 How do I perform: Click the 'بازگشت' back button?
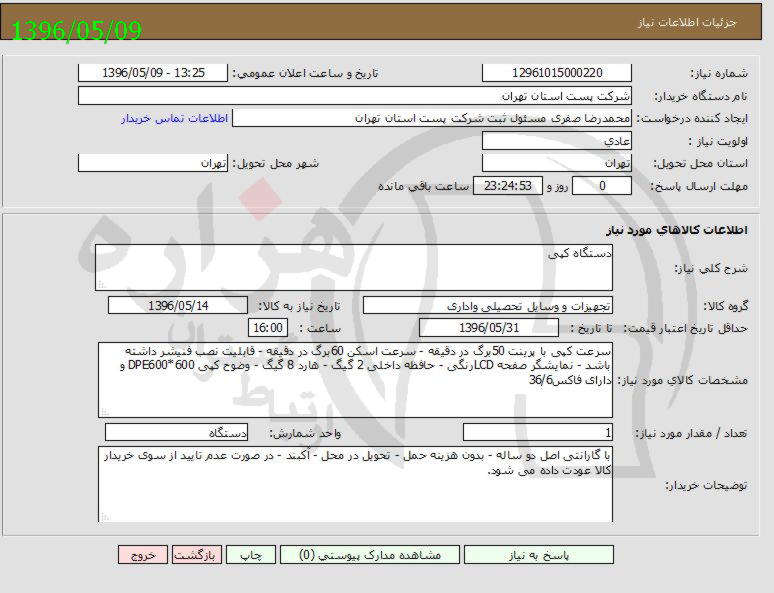[x=195, y=555]
